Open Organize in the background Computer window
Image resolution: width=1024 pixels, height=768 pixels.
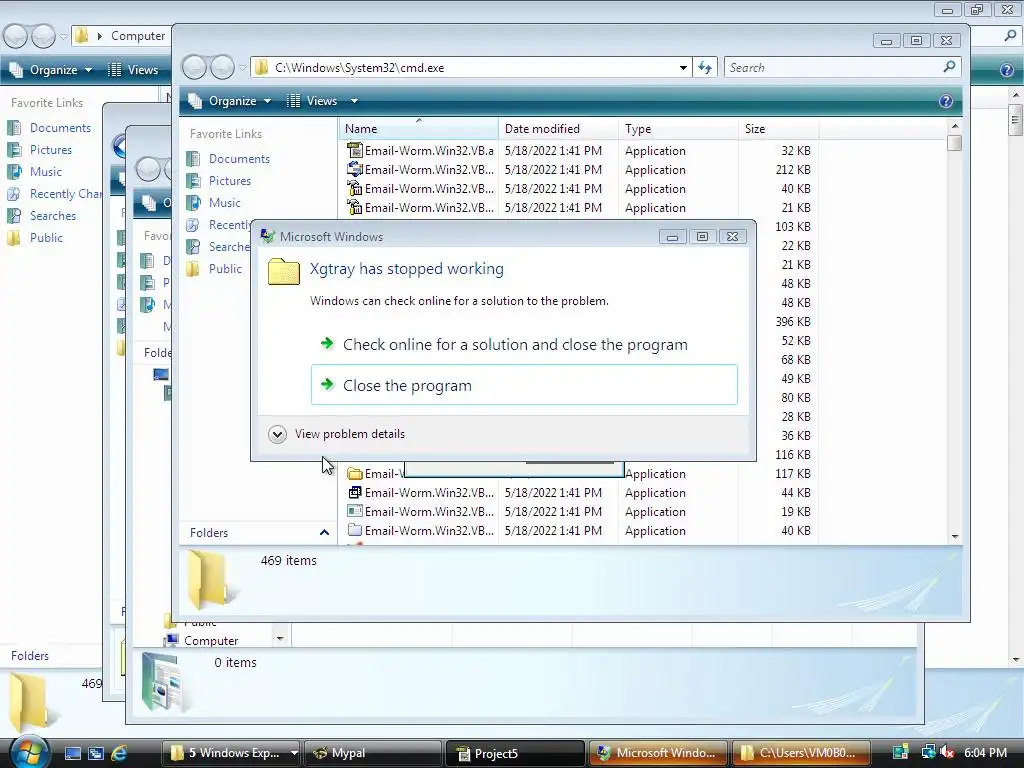[x=51, y=70]
